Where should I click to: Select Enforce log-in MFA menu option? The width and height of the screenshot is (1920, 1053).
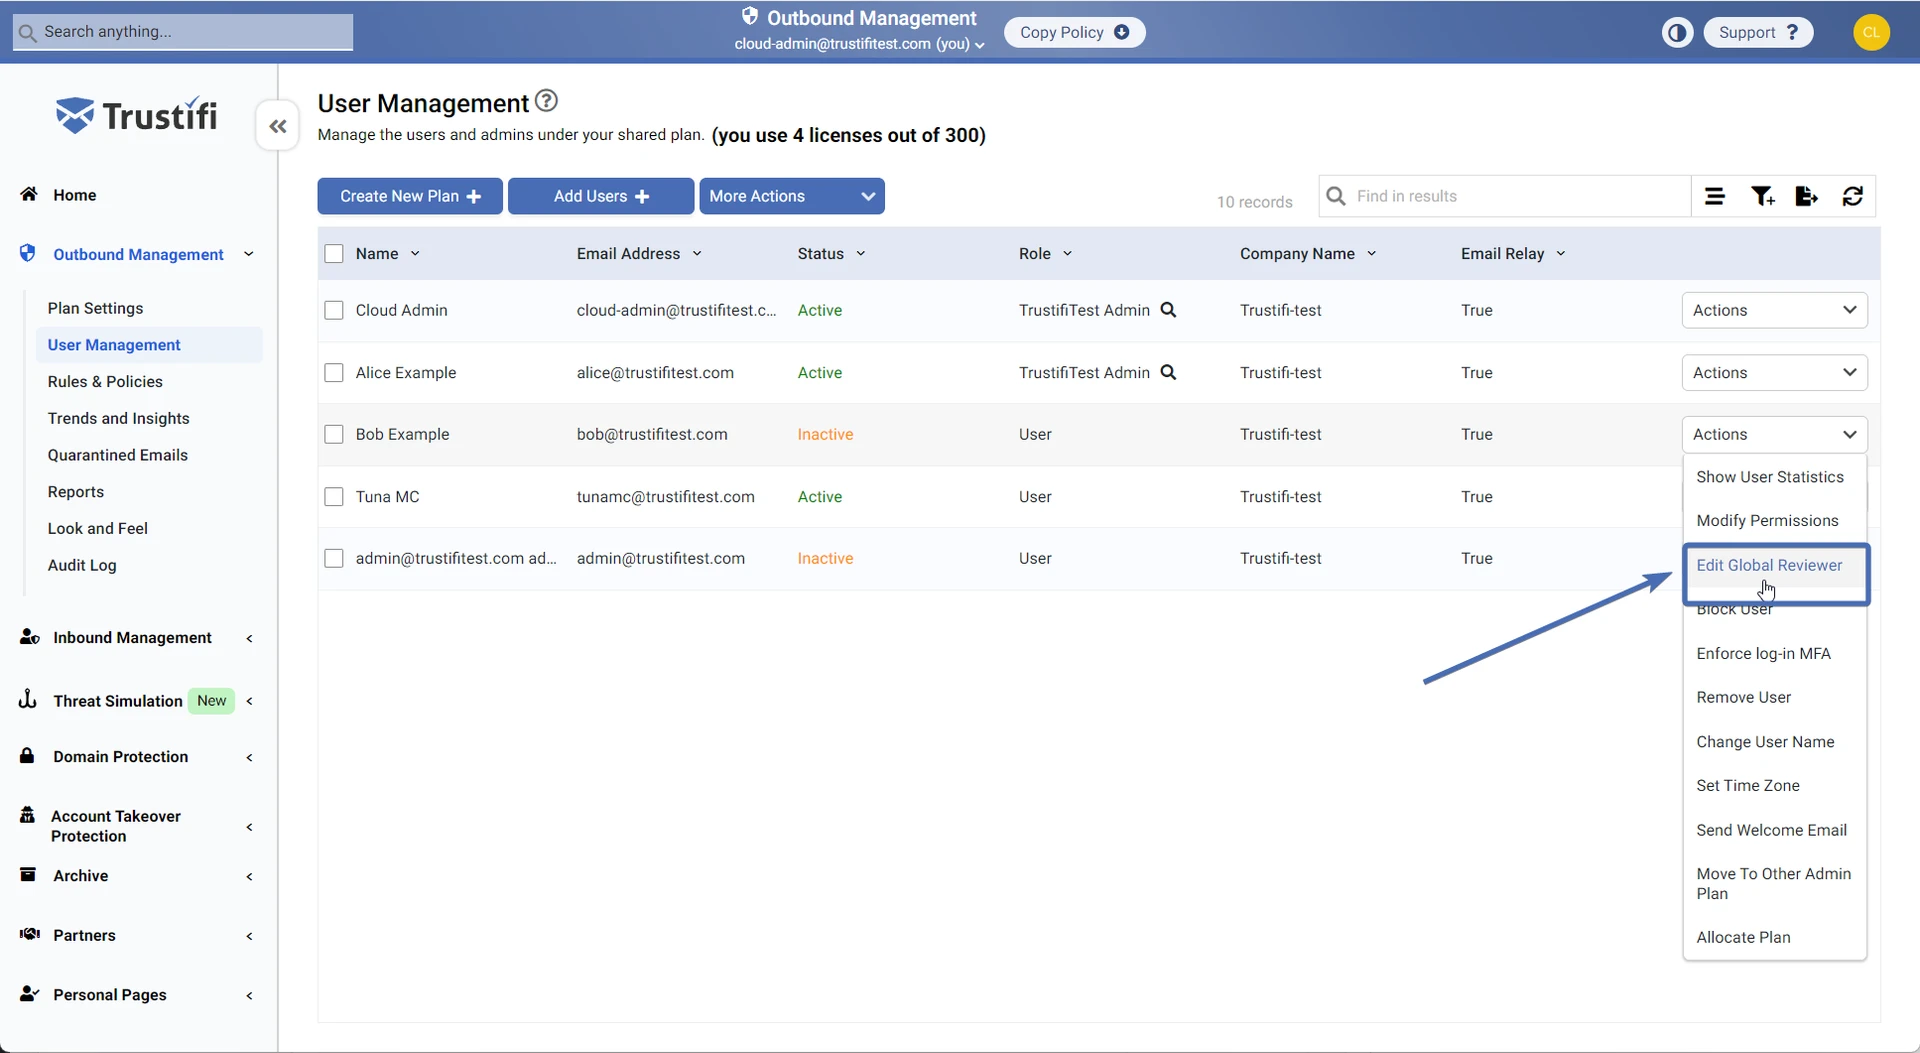[1763, 654]
